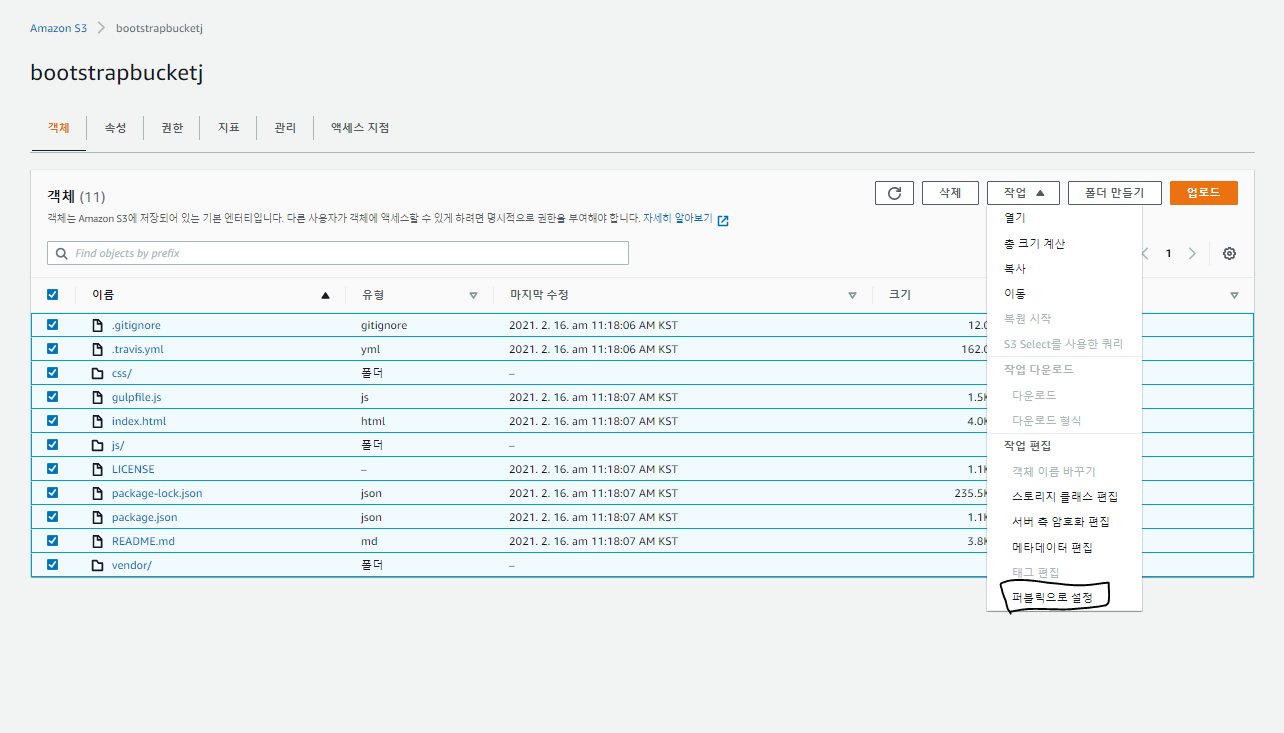Open the README.md object link
Screen dimensions: 1284x733
click(143, 541)
